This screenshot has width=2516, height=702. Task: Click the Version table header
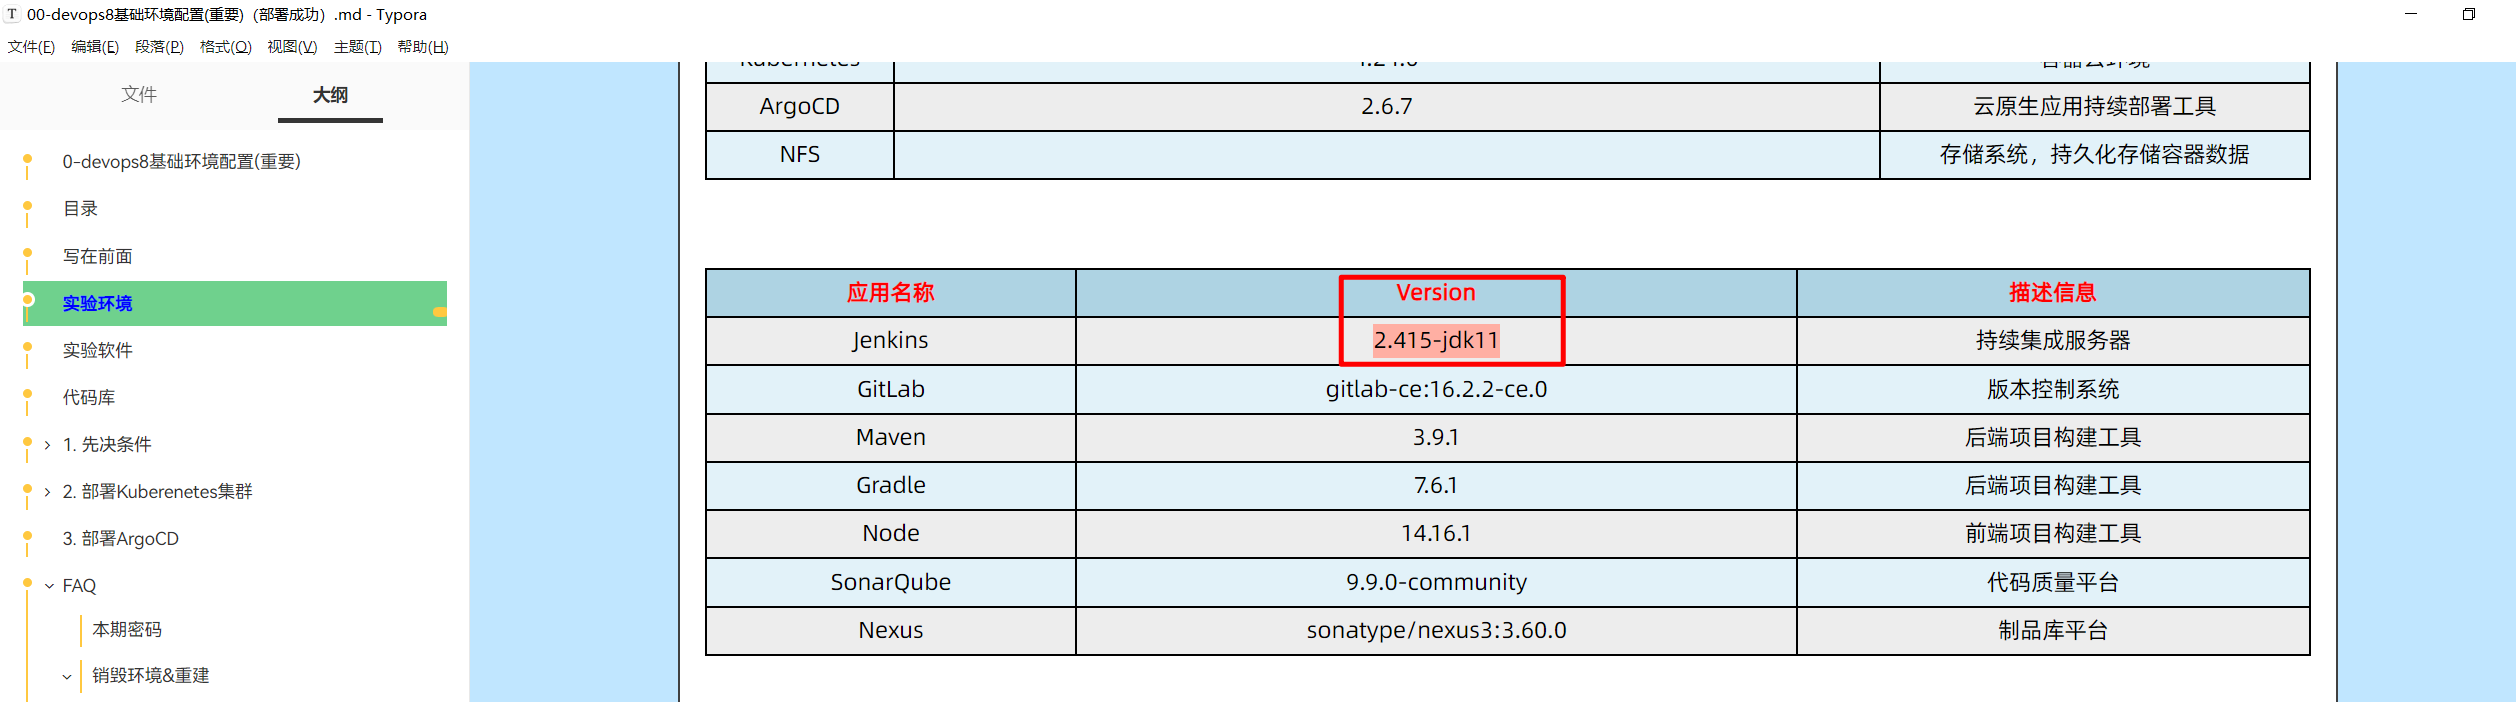click(x=1436, y=292)
